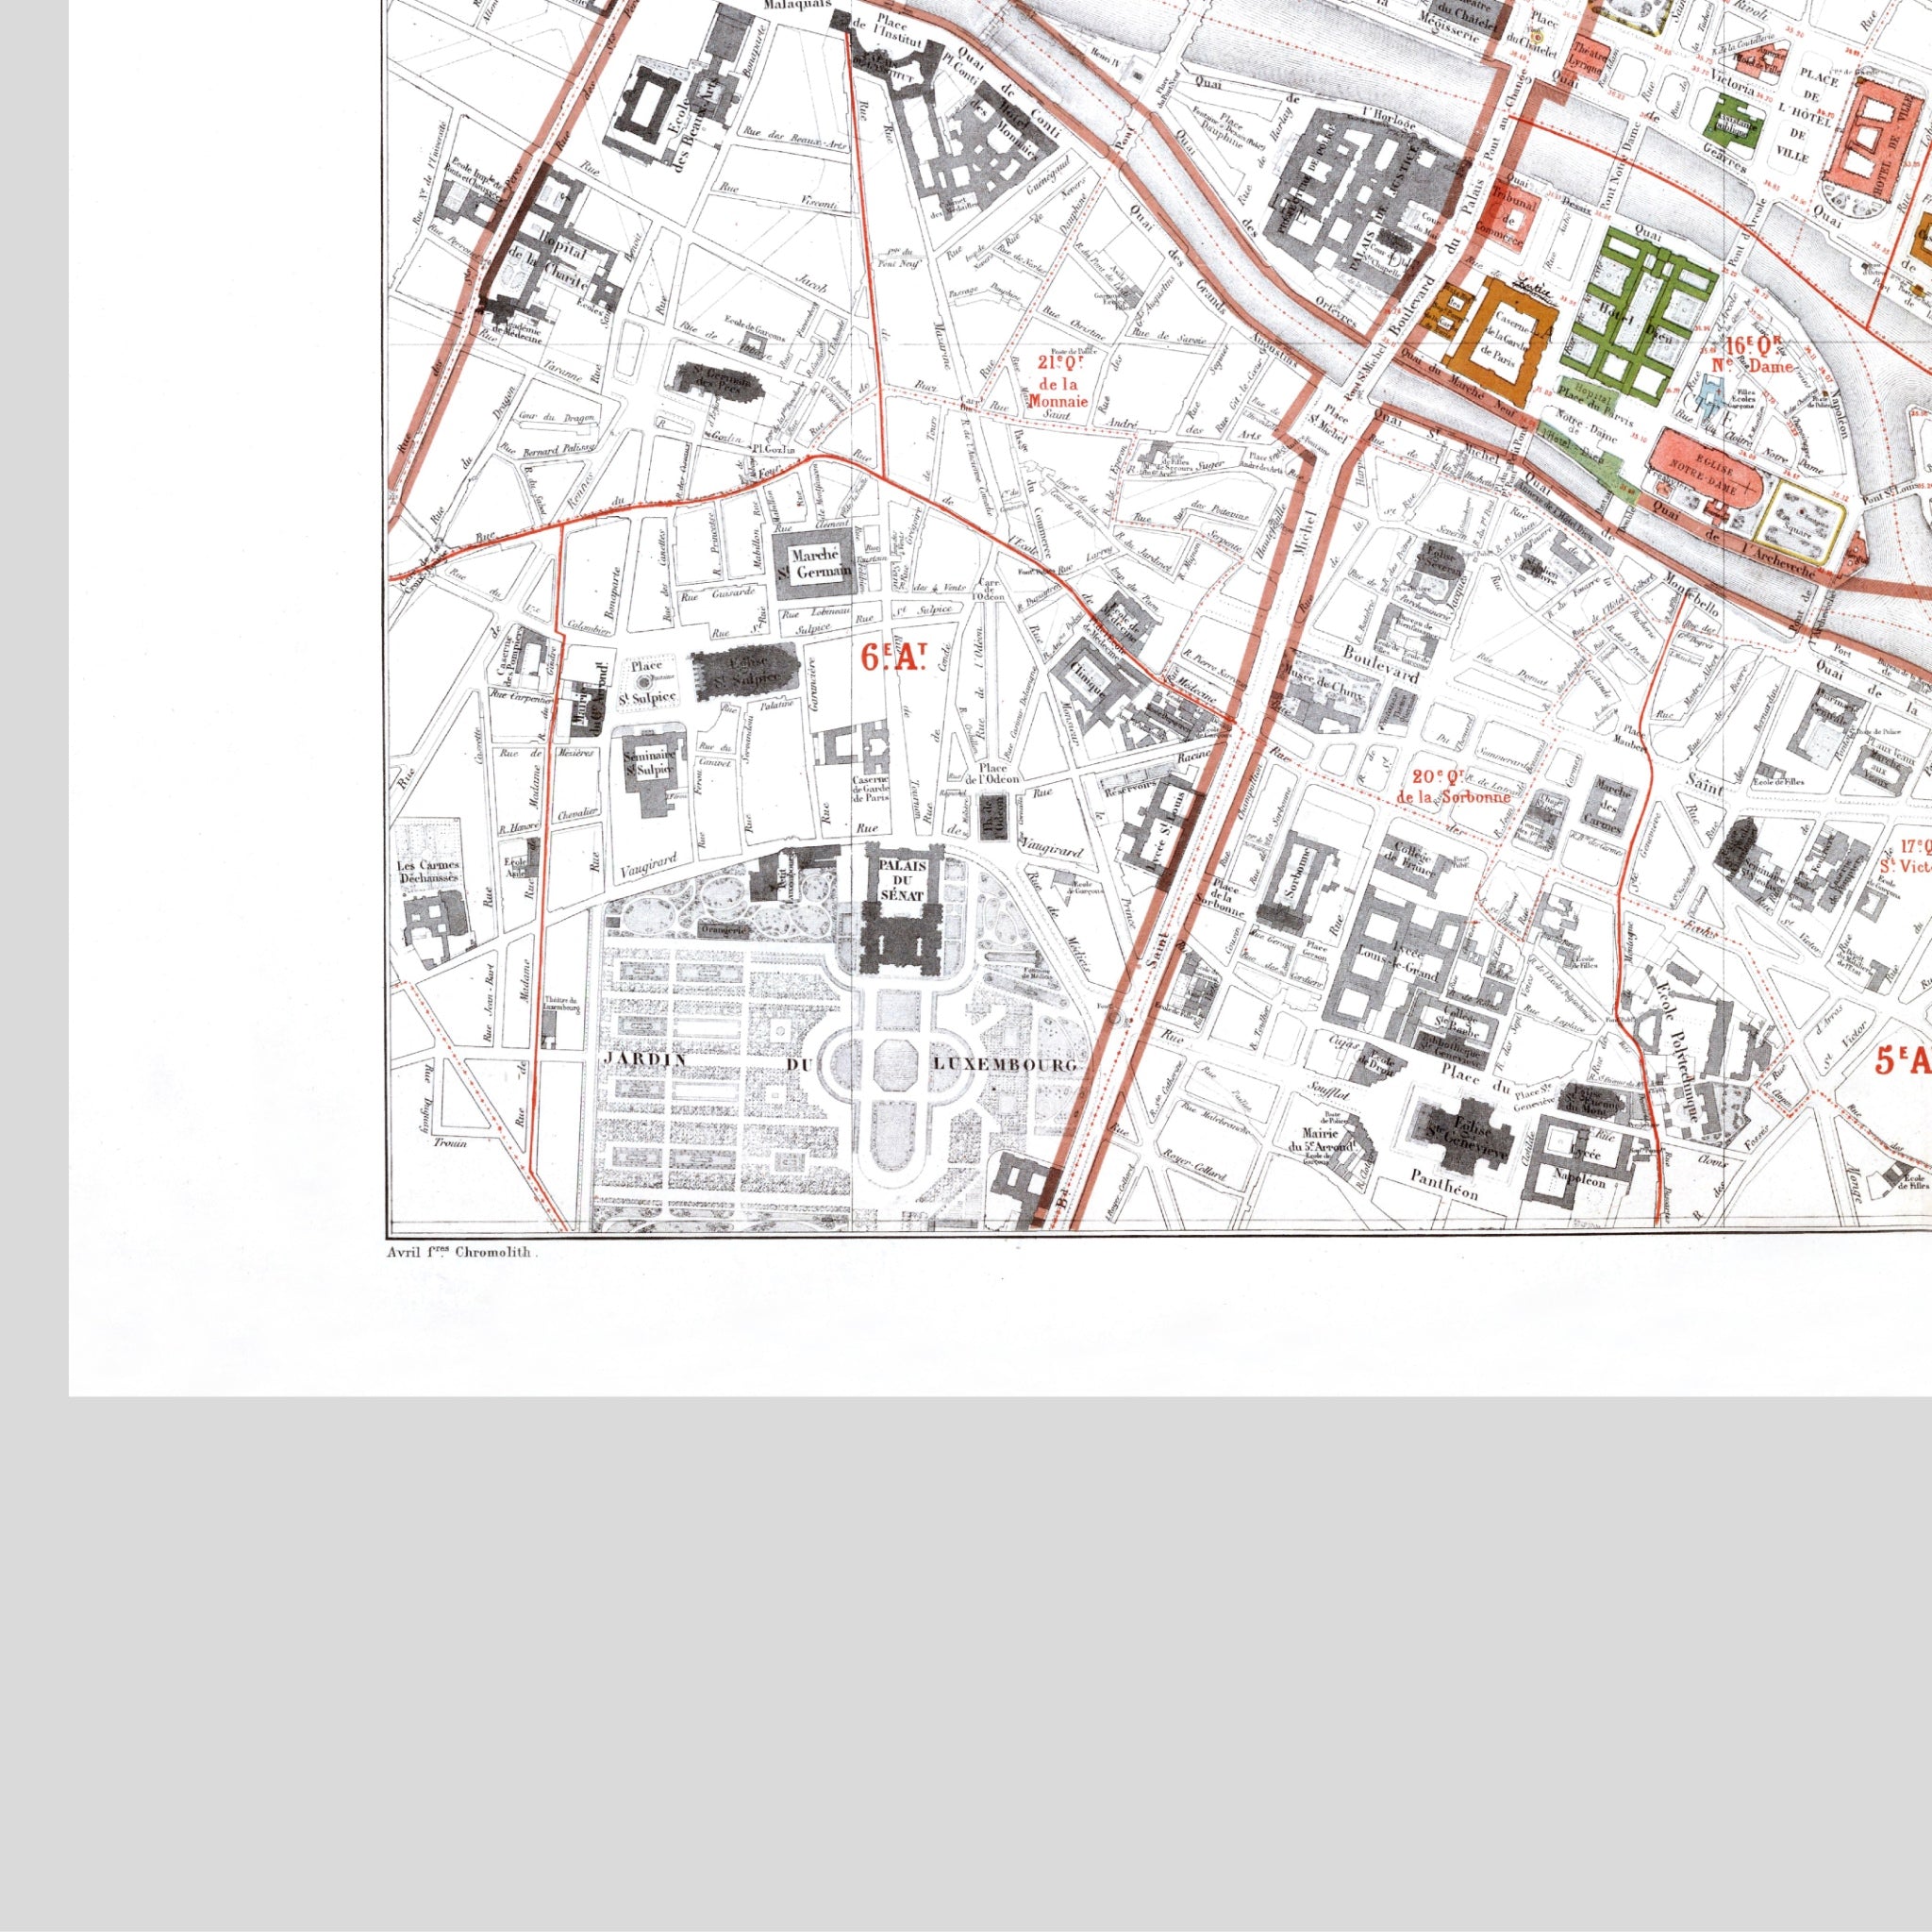Select the 'Église St Sulpice' church label
Viewport: 1932px width, 1932px height.
[x=745, y=670]
